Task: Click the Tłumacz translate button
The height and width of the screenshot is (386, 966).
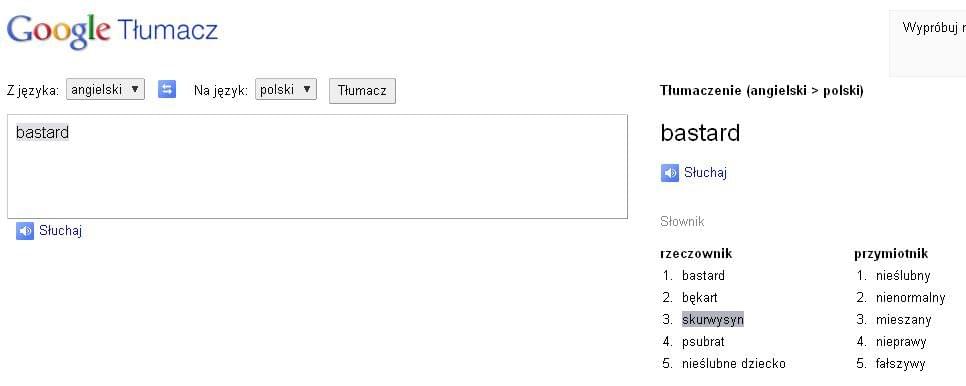Action: (x=362, y=90)
